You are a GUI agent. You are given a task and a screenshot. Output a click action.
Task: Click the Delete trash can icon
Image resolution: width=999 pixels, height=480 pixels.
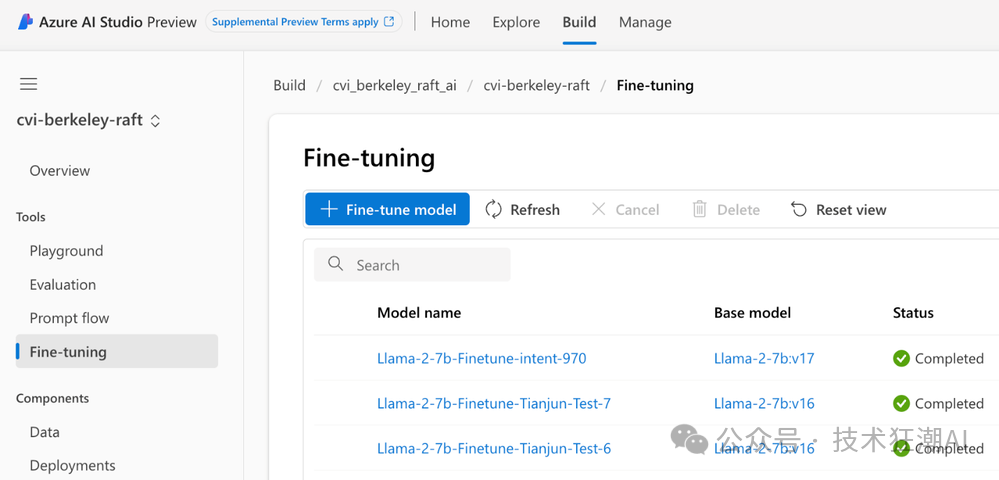point(700,209)
